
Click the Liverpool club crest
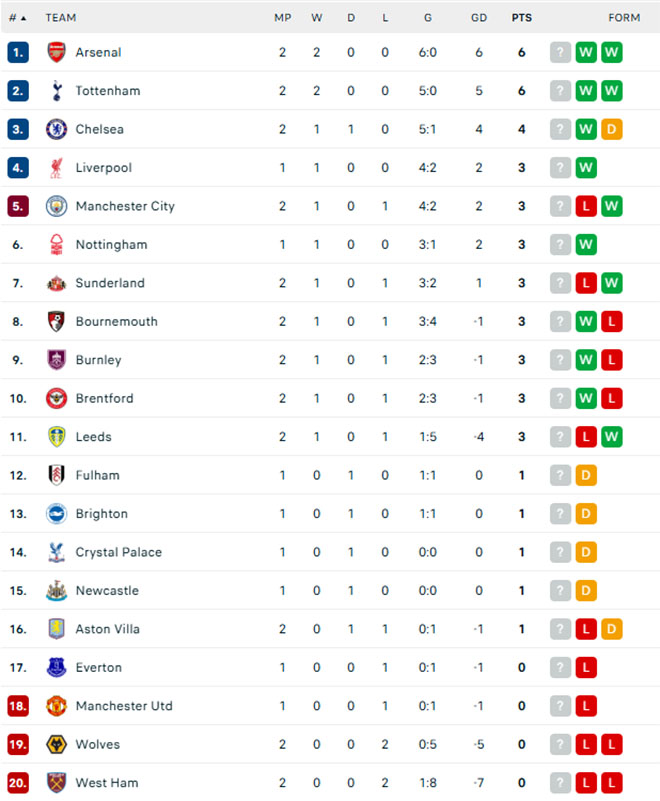point(56,168)
